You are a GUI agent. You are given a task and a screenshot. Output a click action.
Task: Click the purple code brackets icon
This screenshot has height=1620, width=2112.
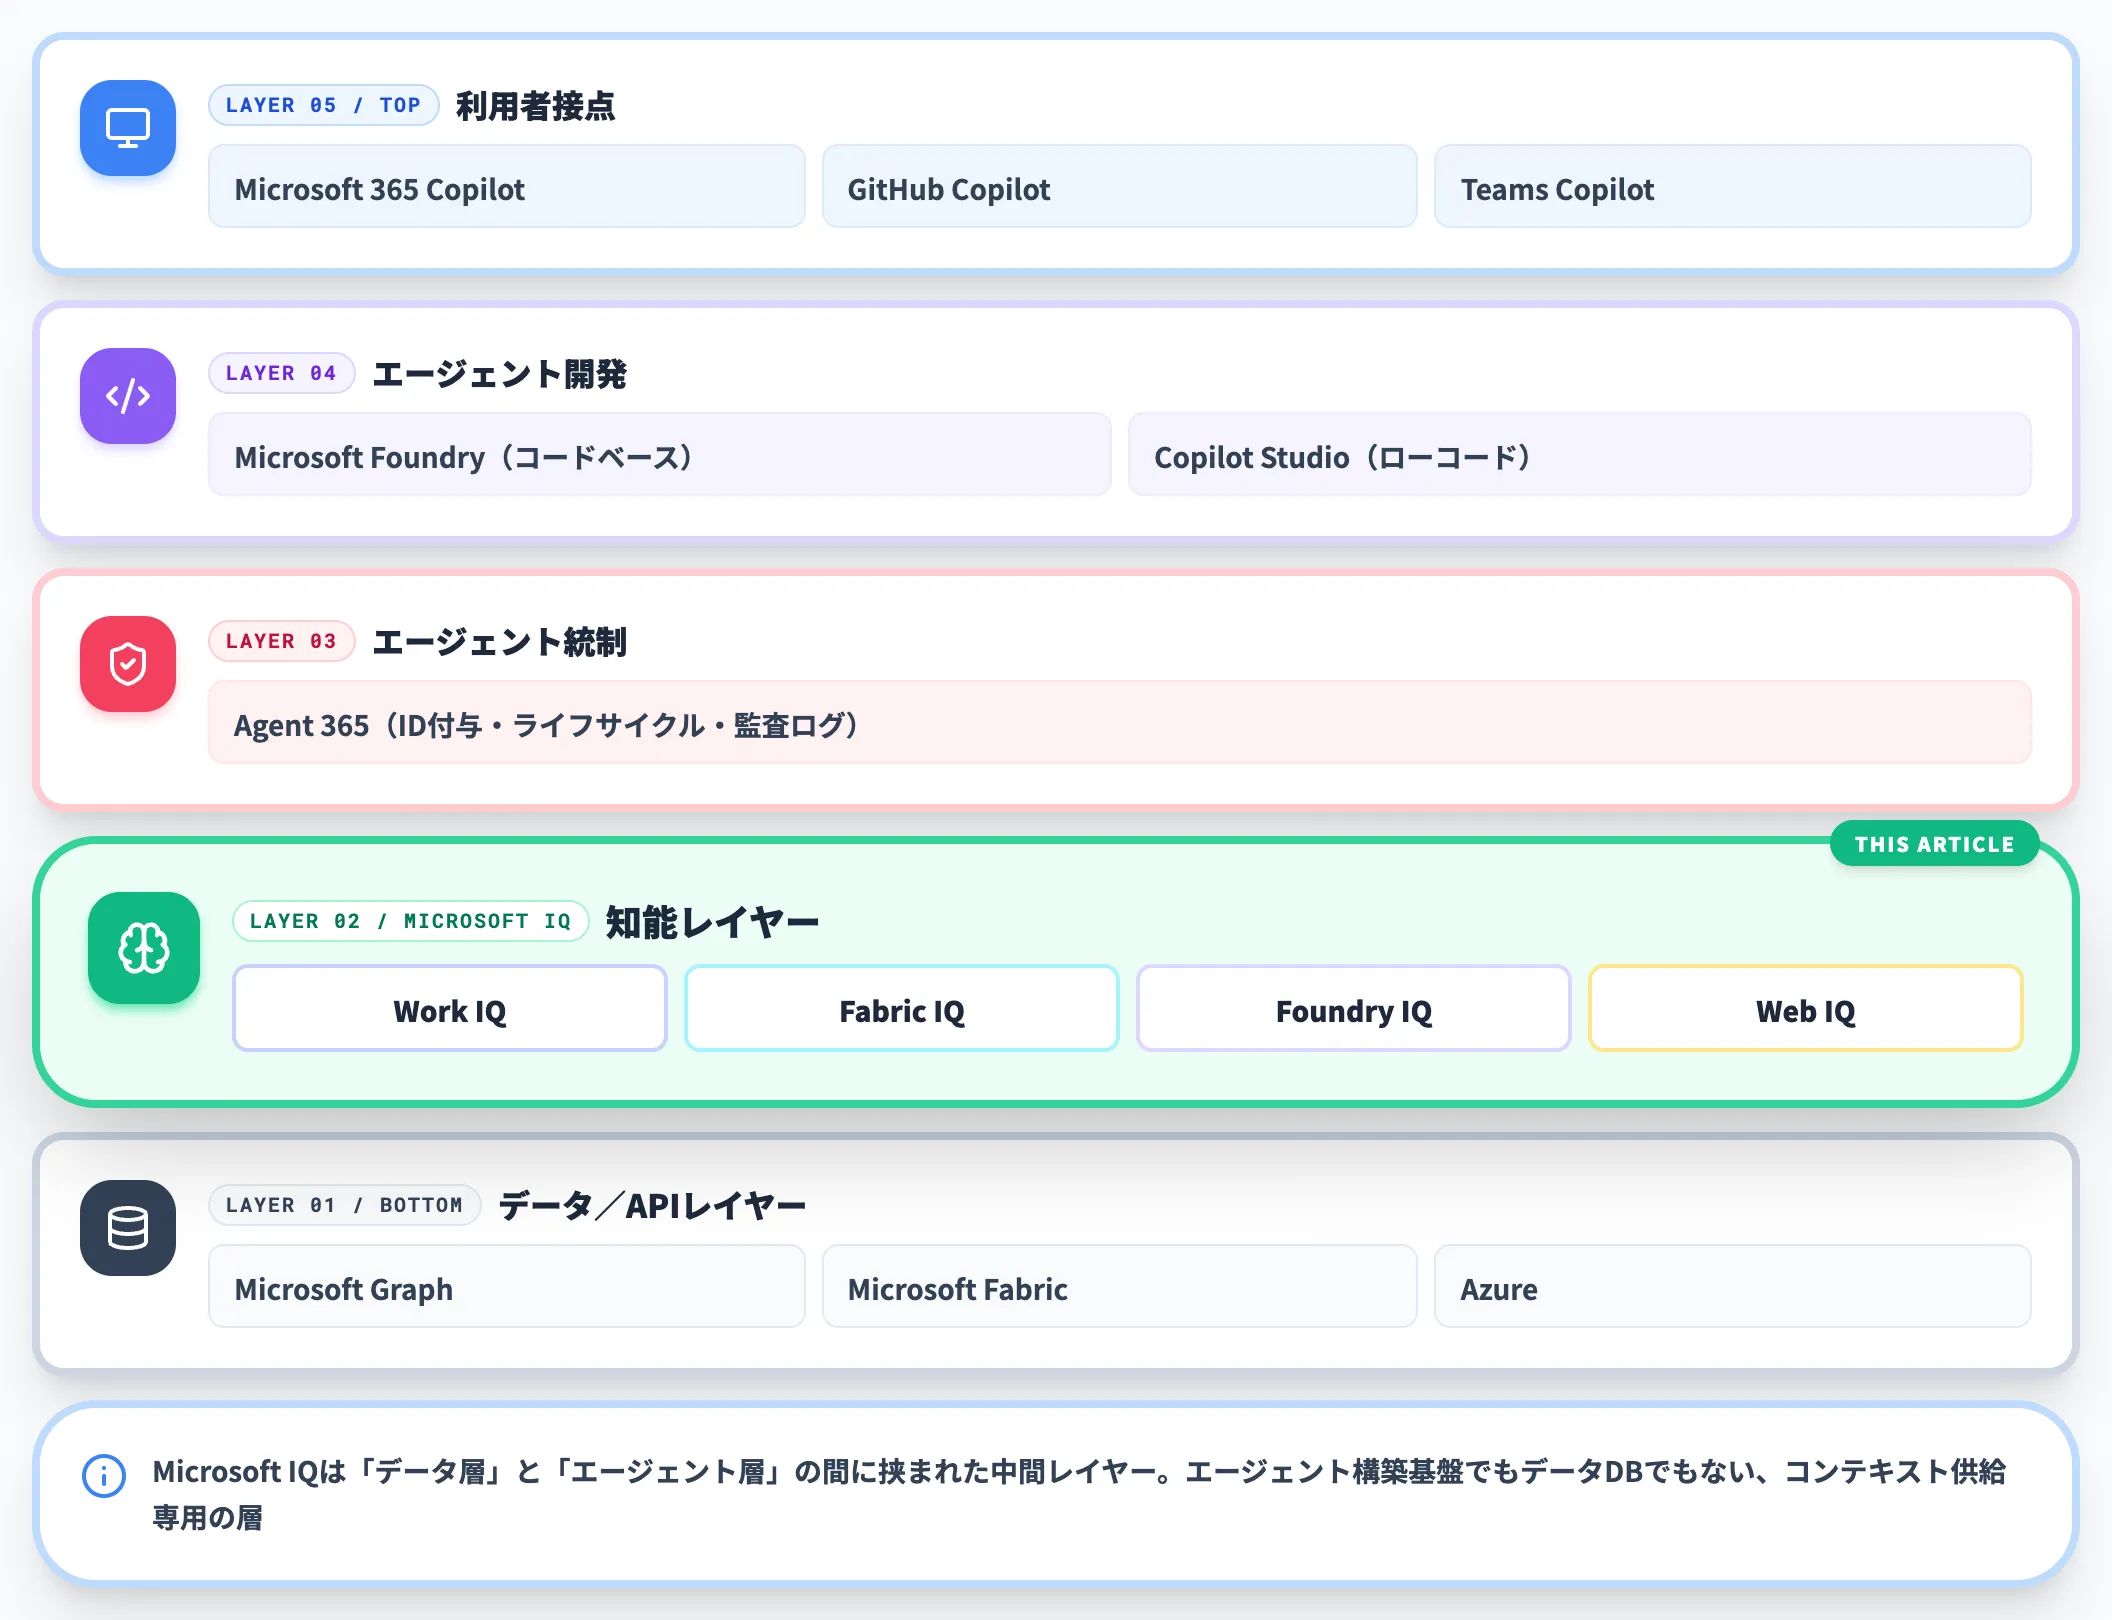[128, 396]
